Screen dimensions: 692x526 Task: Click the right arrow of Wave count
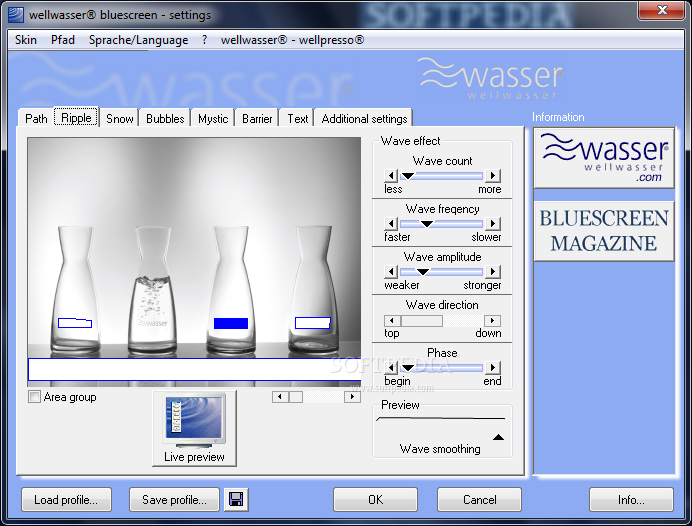tap(493, 176)
